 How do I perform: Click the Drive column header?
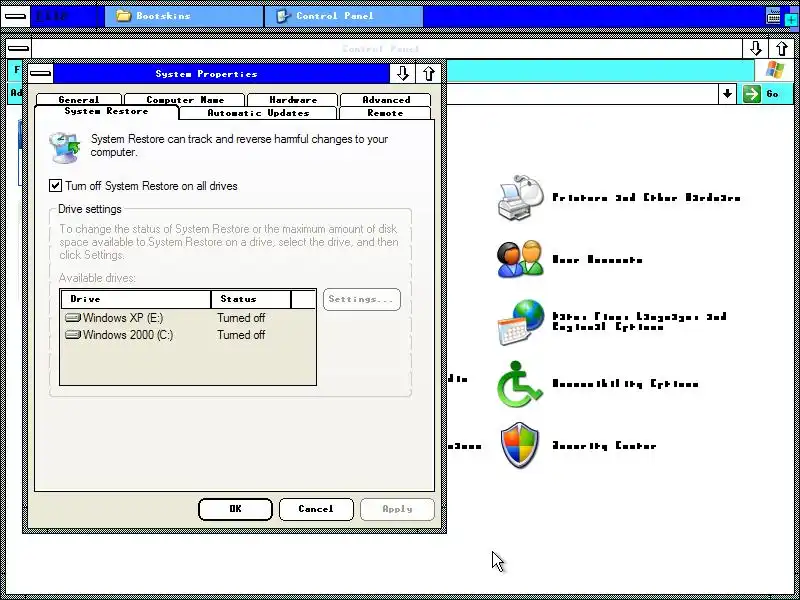[x=136, y=299]
